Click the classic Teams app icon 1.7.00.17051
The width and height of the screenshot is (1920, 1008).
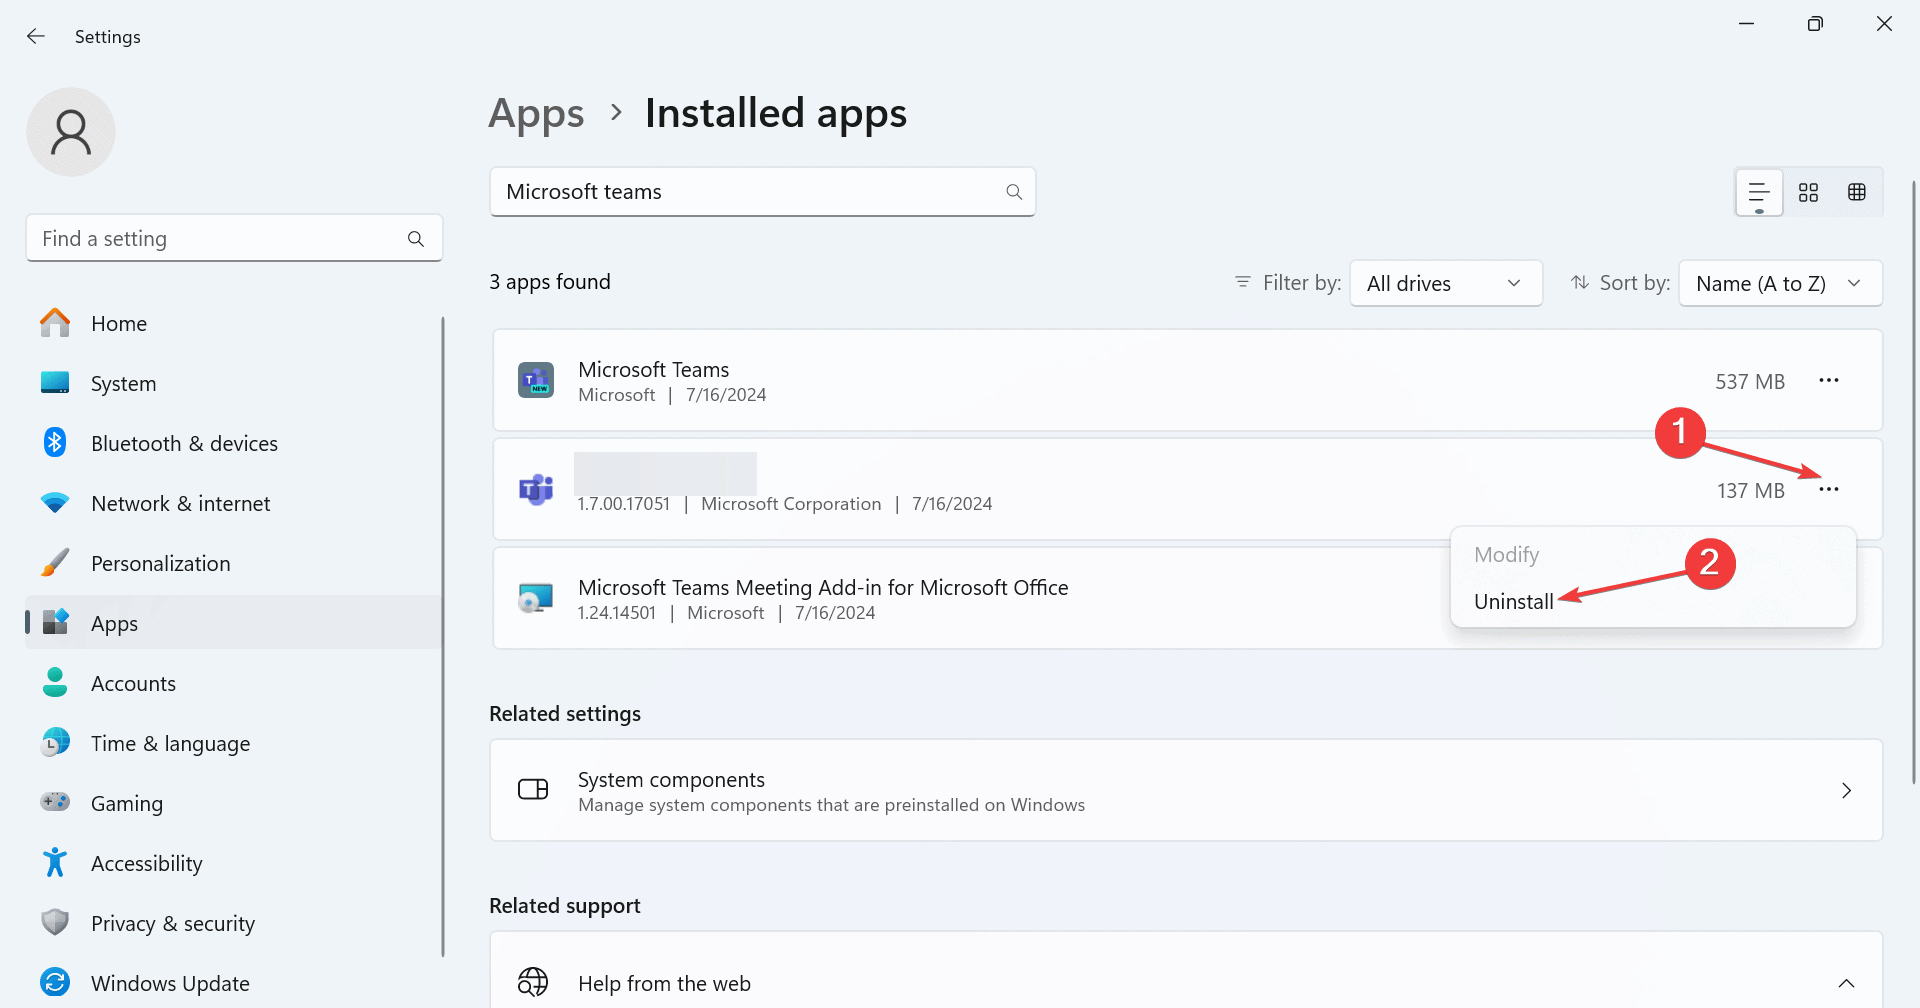pos(536,489)
